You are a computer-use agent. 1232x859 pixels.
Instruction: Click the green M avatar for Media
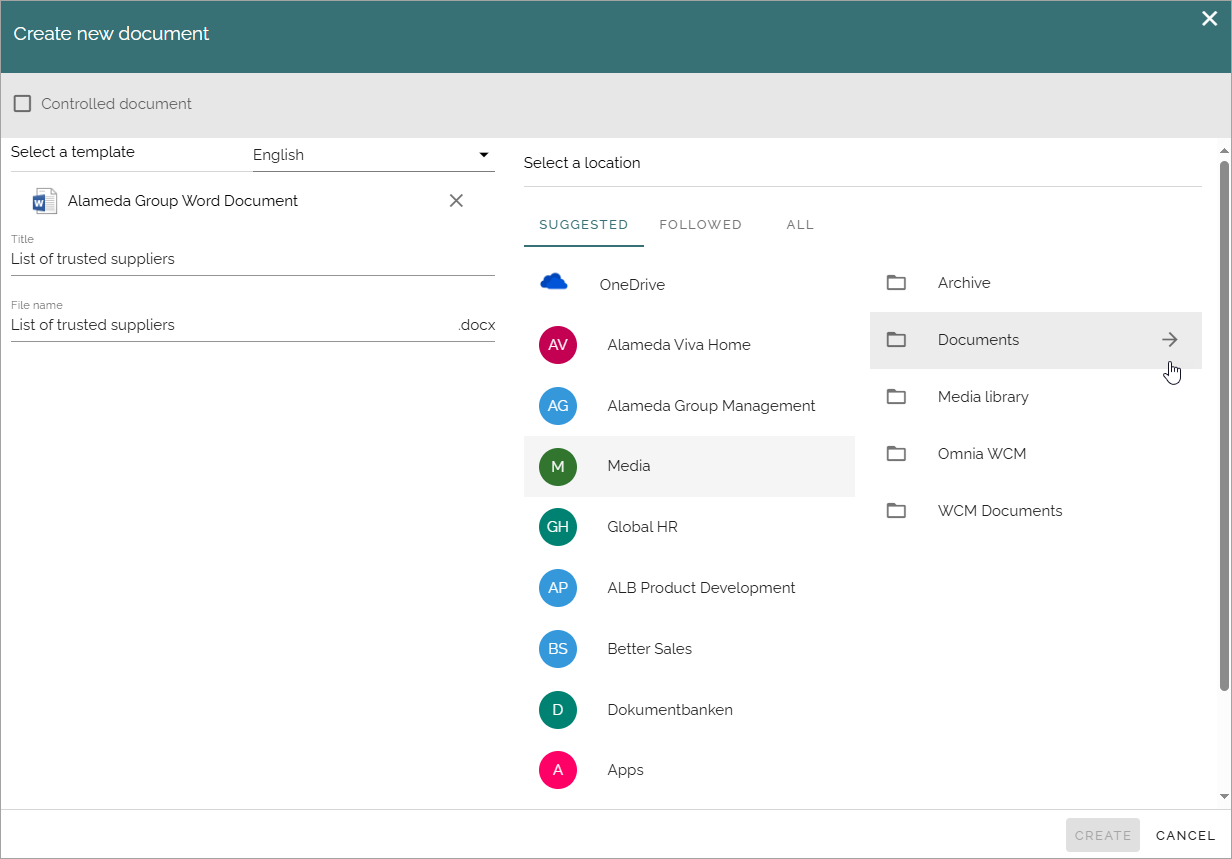pos(558,466)
